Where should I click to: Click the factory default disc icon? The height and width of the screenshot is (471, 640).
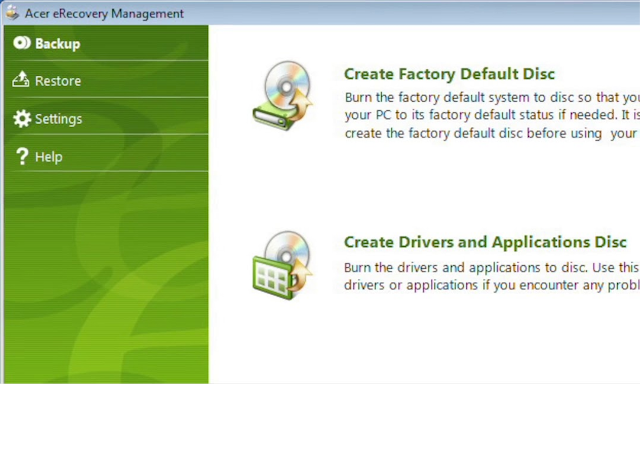282,96
